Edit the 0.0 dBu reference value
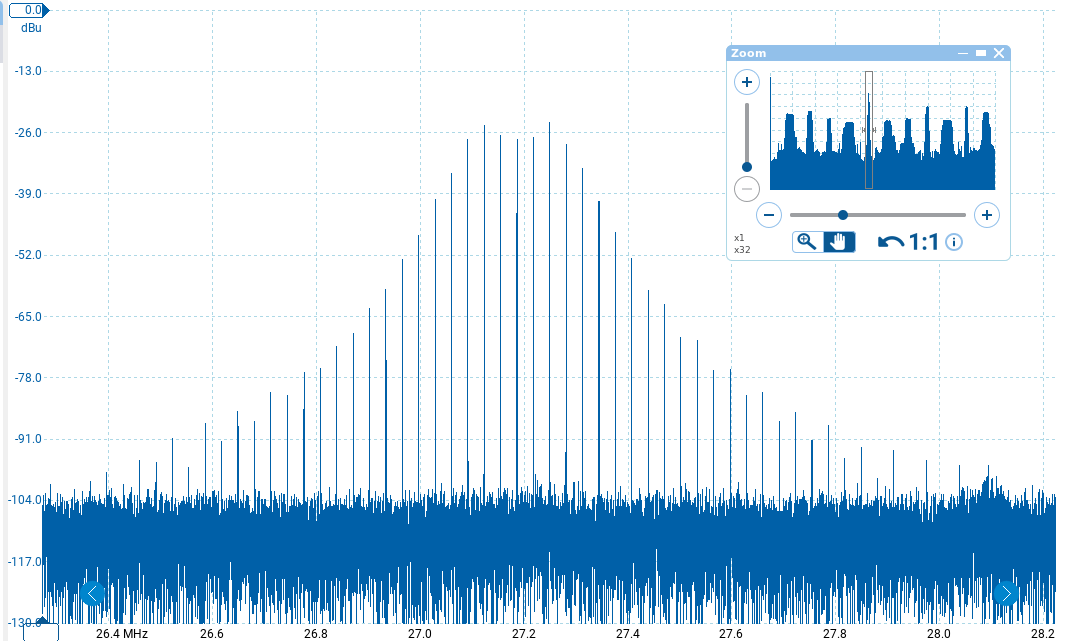Image resolution: width=1065 pixels, height=641 pixels. coord(27,9)
